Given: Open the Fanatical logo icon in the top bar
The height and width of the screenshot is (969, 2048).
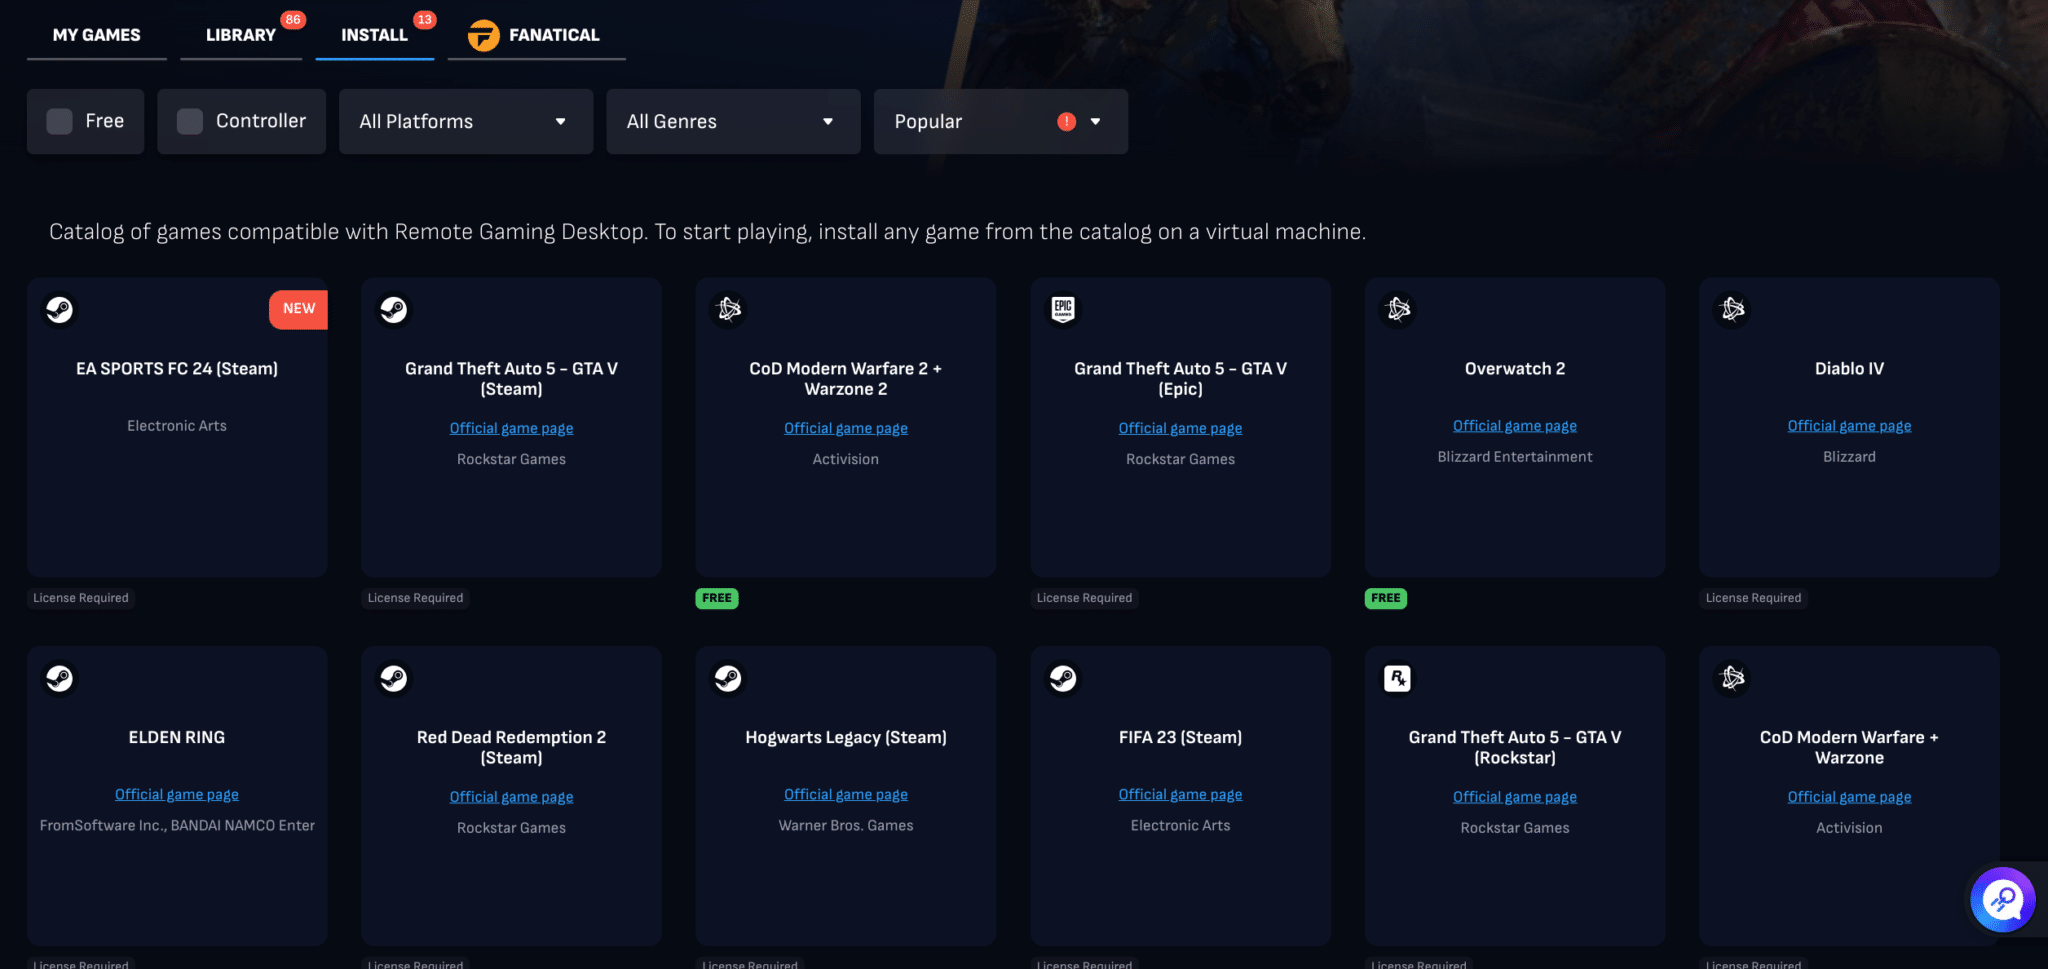Looking at the screenshot, I should [x=483, y=34].
